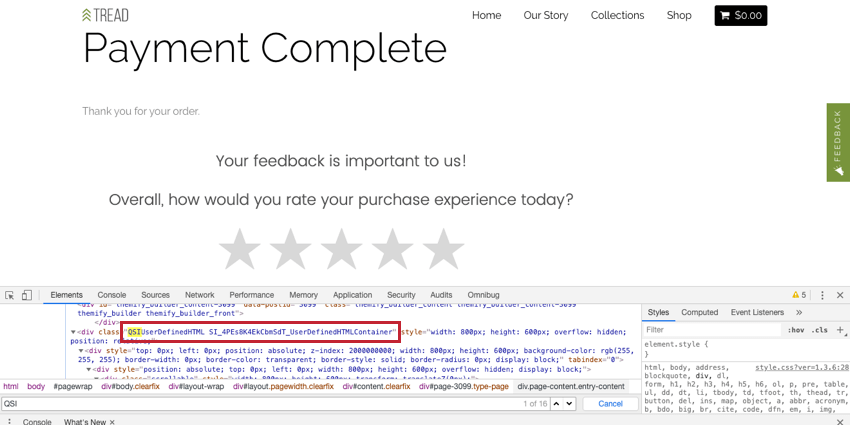Select div#body.clearfix breadcrumb
Image resolution: width=850 pixels, height=425 pixels.
pos(130,387)
